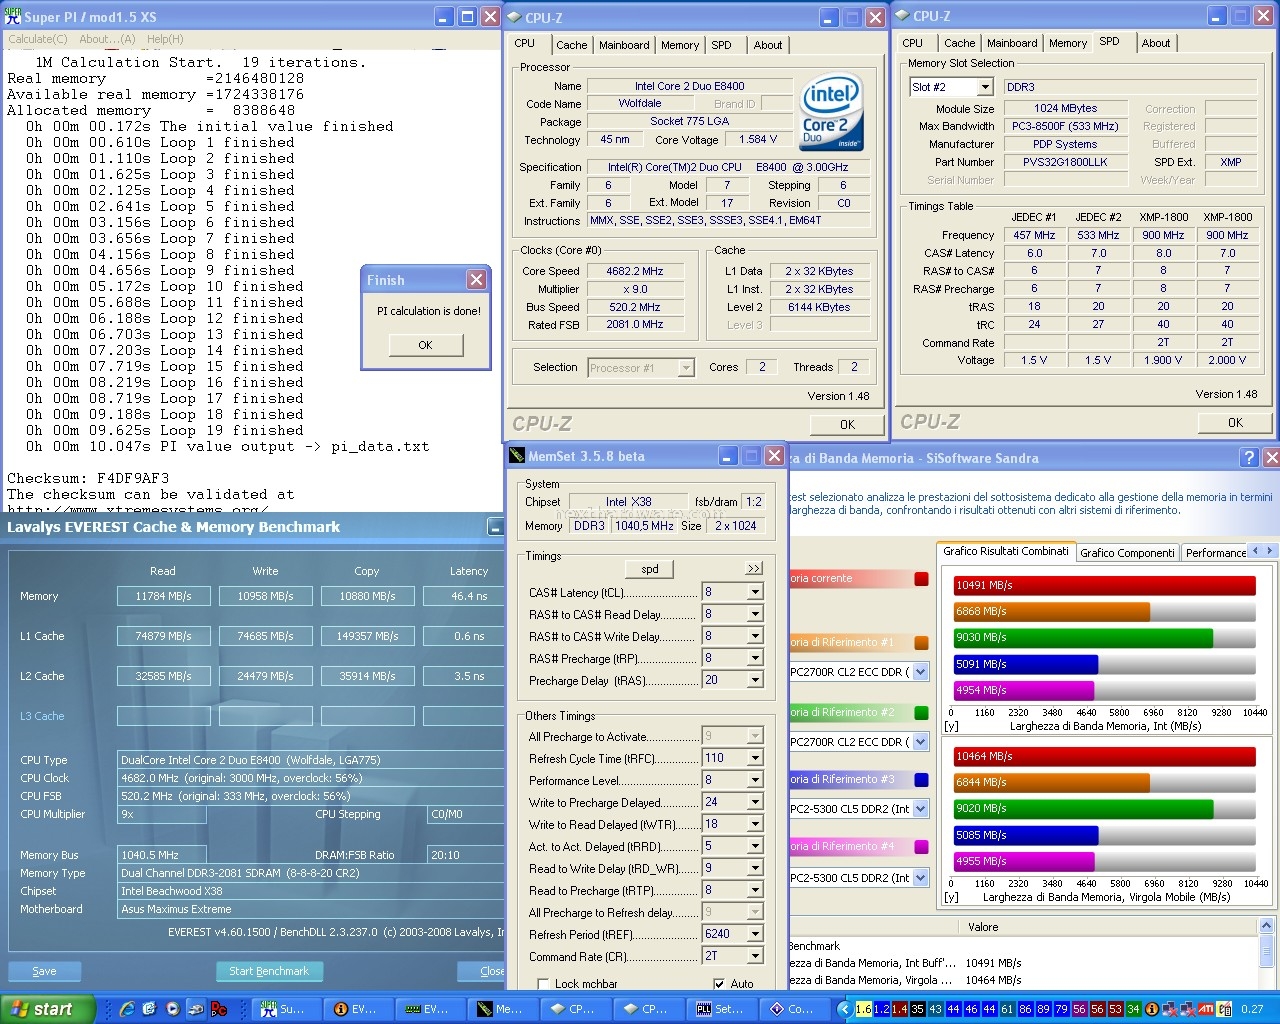Open the Riferimento #4 PC2-5300 dropdown in Sandra

point(921,878)
